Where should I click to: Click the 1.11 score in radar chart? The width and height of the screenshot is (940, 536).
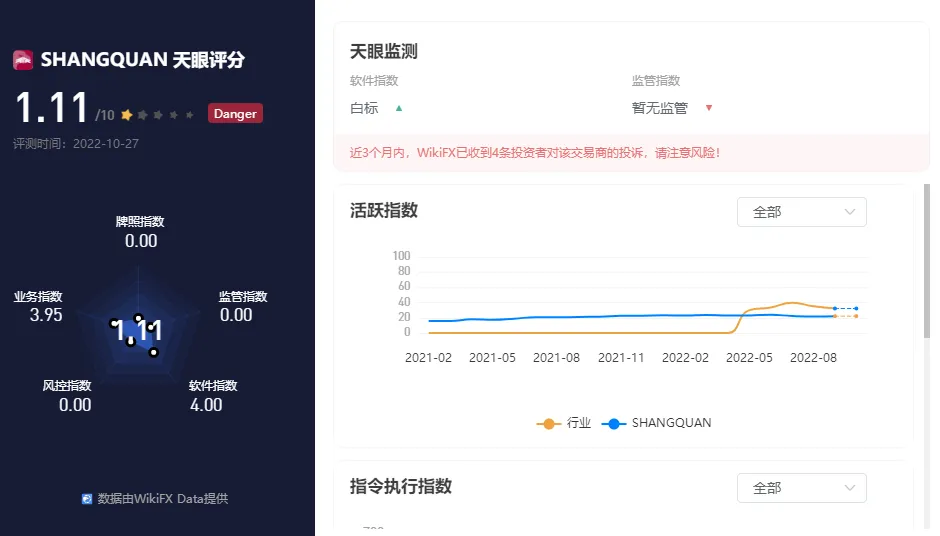137,331
